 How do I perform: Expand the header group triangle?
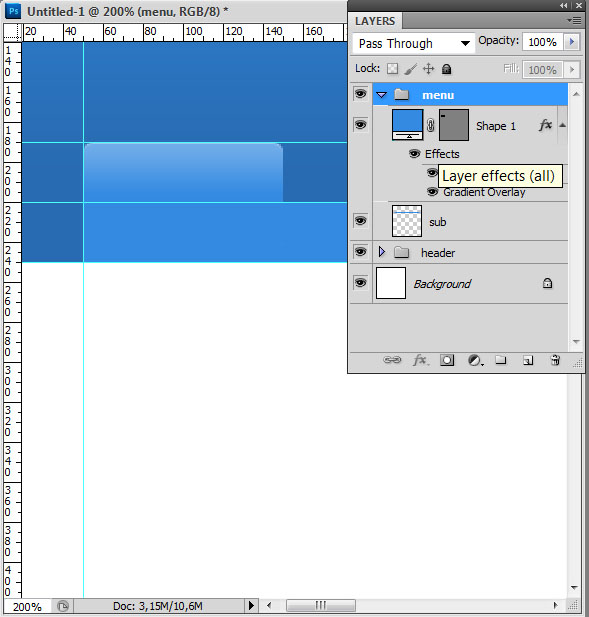click(x=381, y=252)
